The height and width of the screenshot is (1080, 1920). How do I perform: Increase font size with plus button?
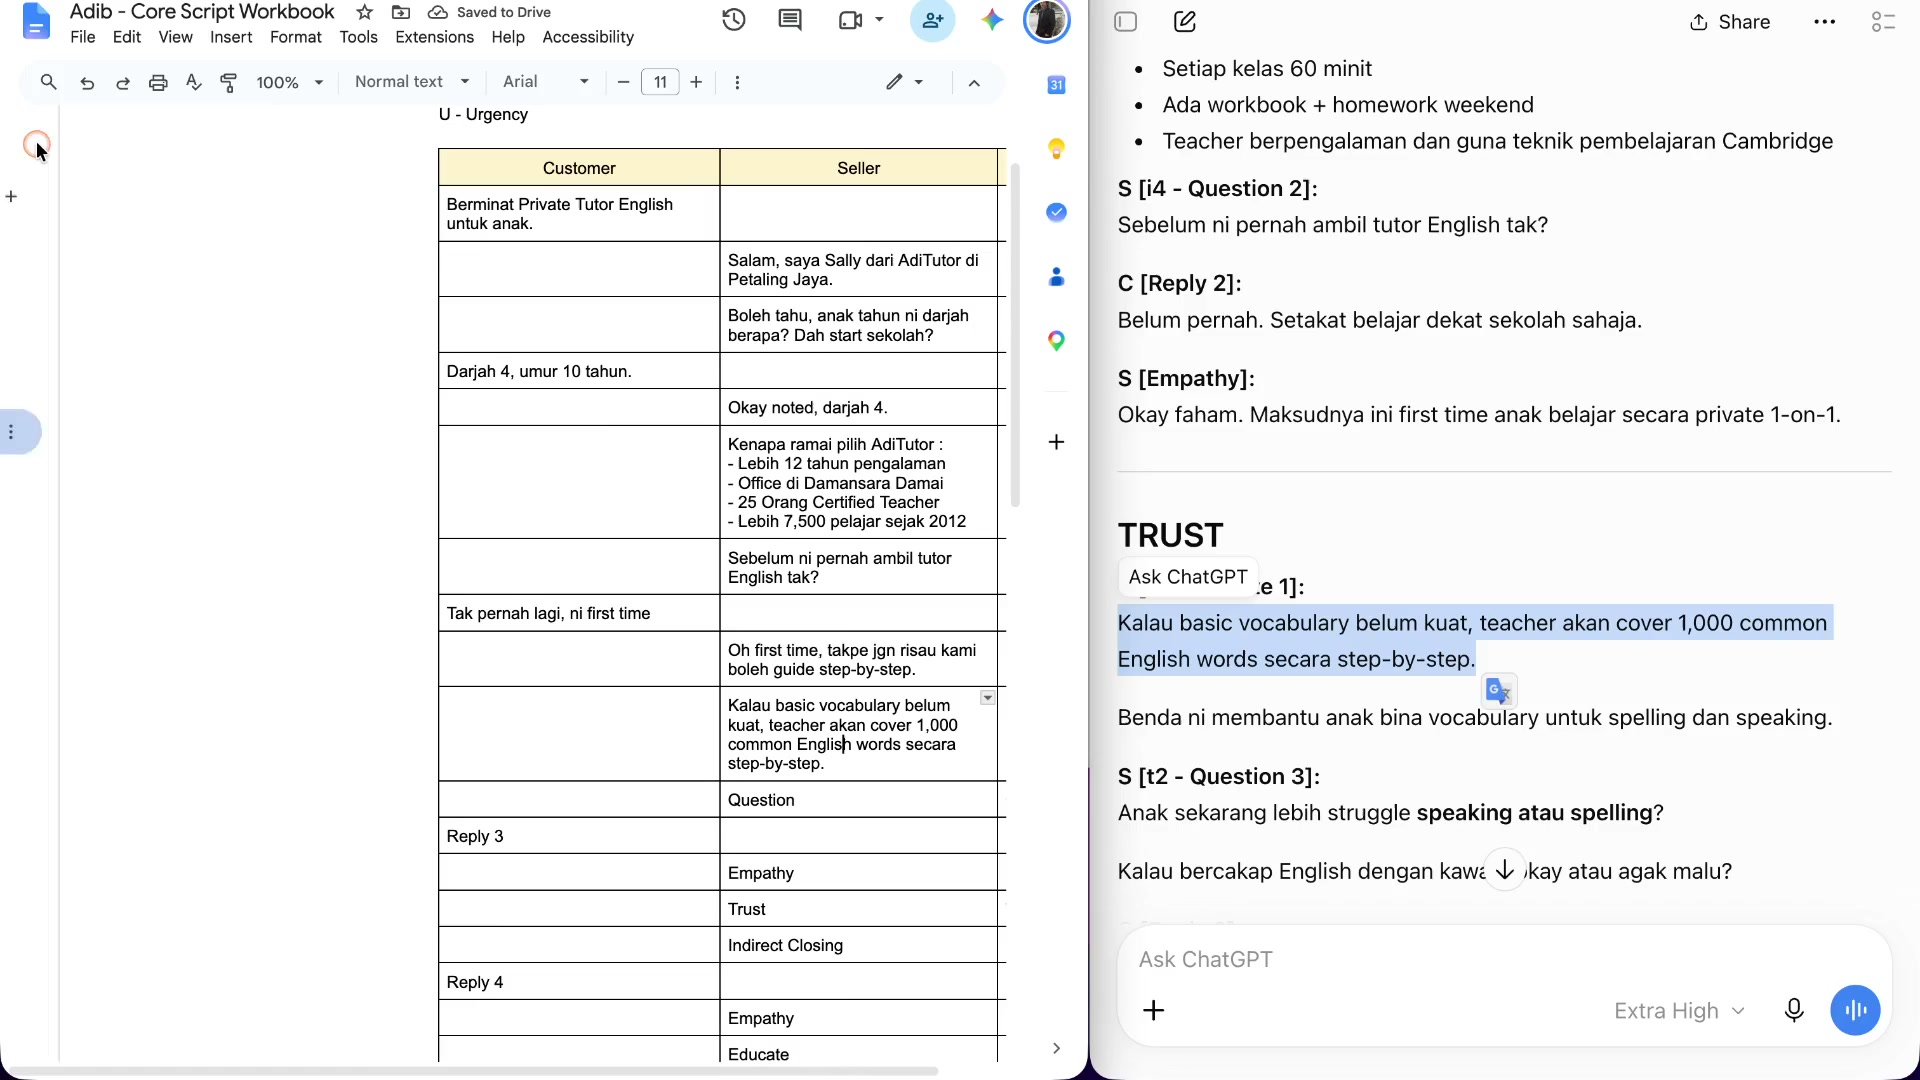(696, 82)
